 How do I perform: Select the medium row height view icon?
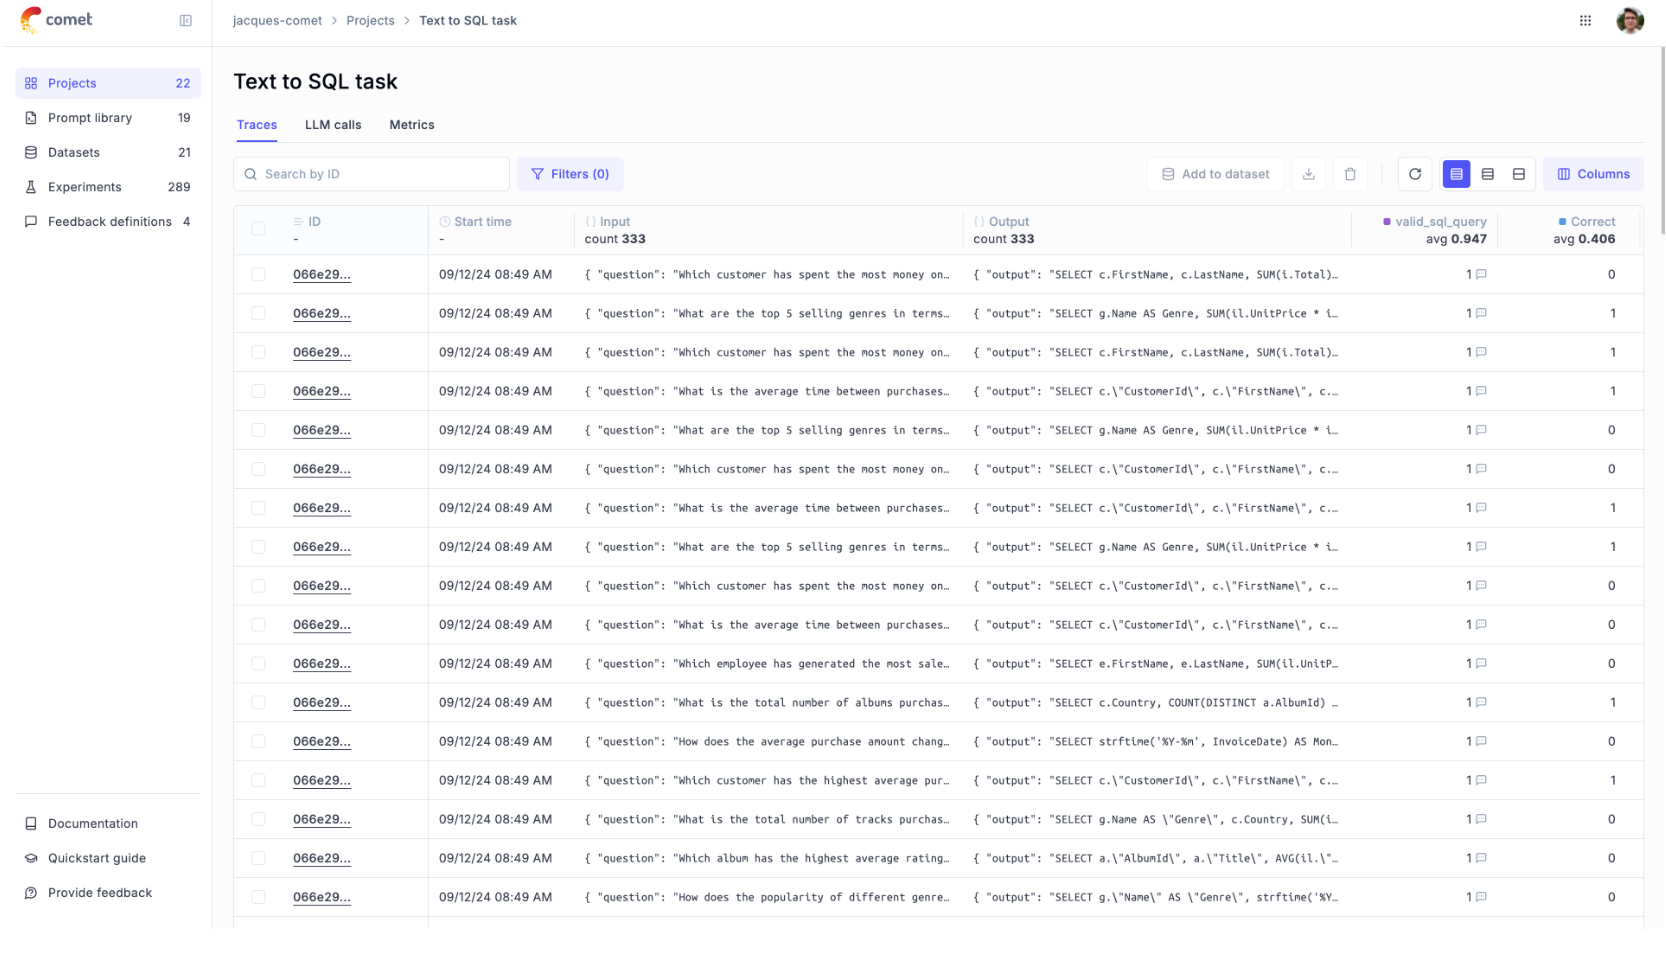tap(1487, 174)
